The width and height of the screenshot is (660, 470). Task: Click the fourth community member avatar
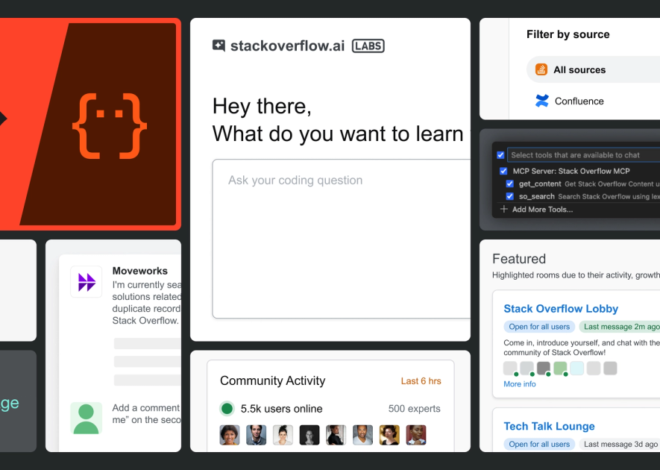(309, 435)
